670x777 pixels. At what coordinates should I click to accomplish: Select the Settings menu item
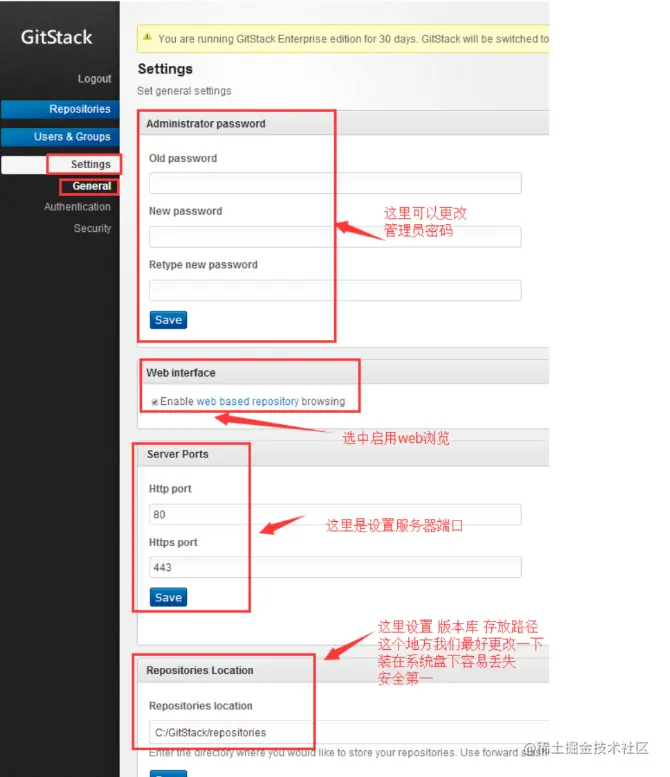pyautogui.click(x=60, y=165)
